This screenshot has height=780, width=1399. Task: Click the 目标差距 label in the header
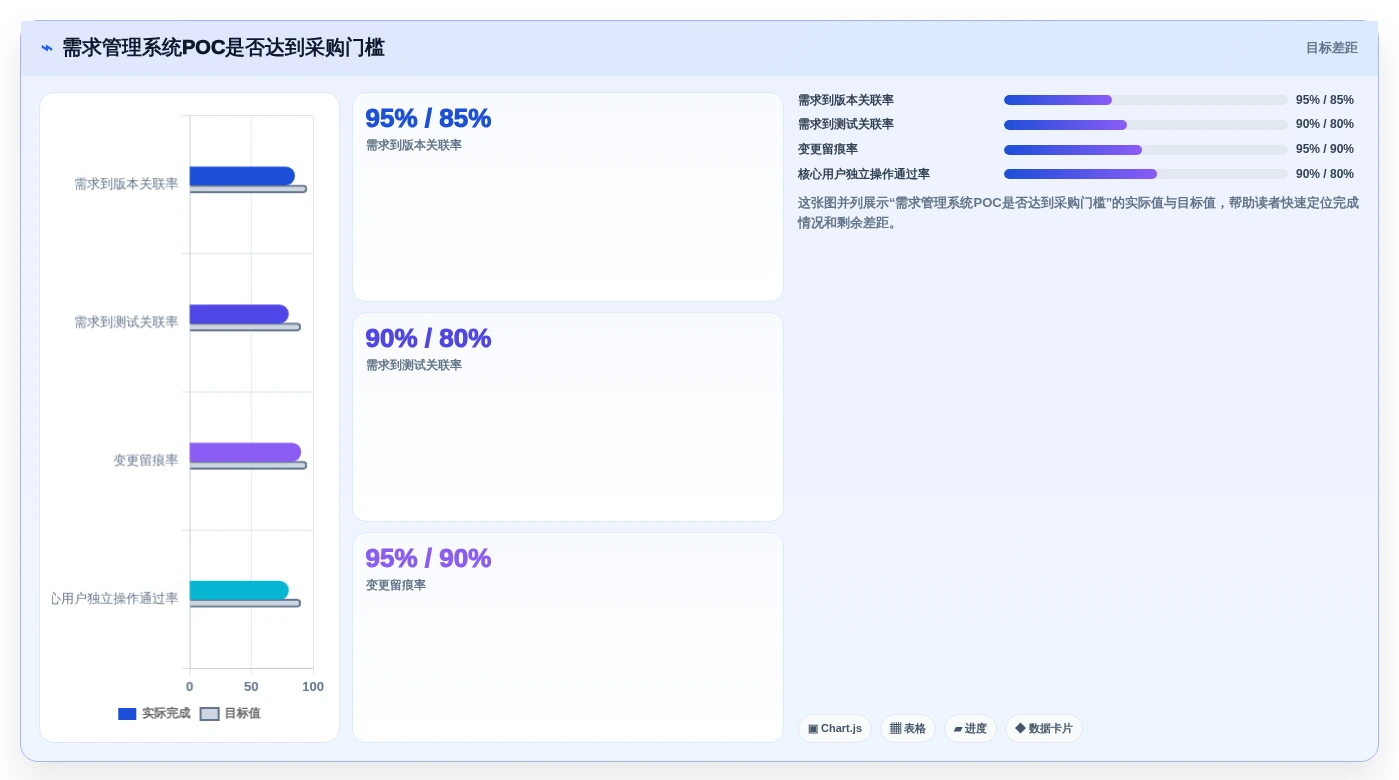point(1331,48)
